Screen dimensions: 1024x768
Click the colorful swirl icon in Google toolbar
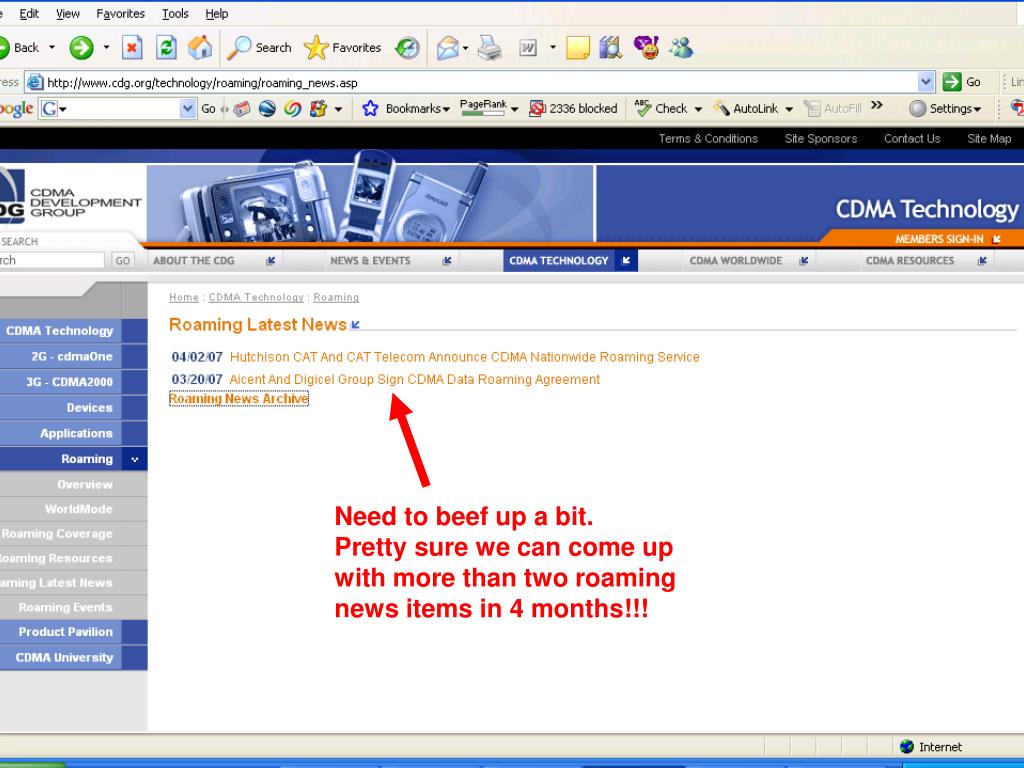pos(293,109)
